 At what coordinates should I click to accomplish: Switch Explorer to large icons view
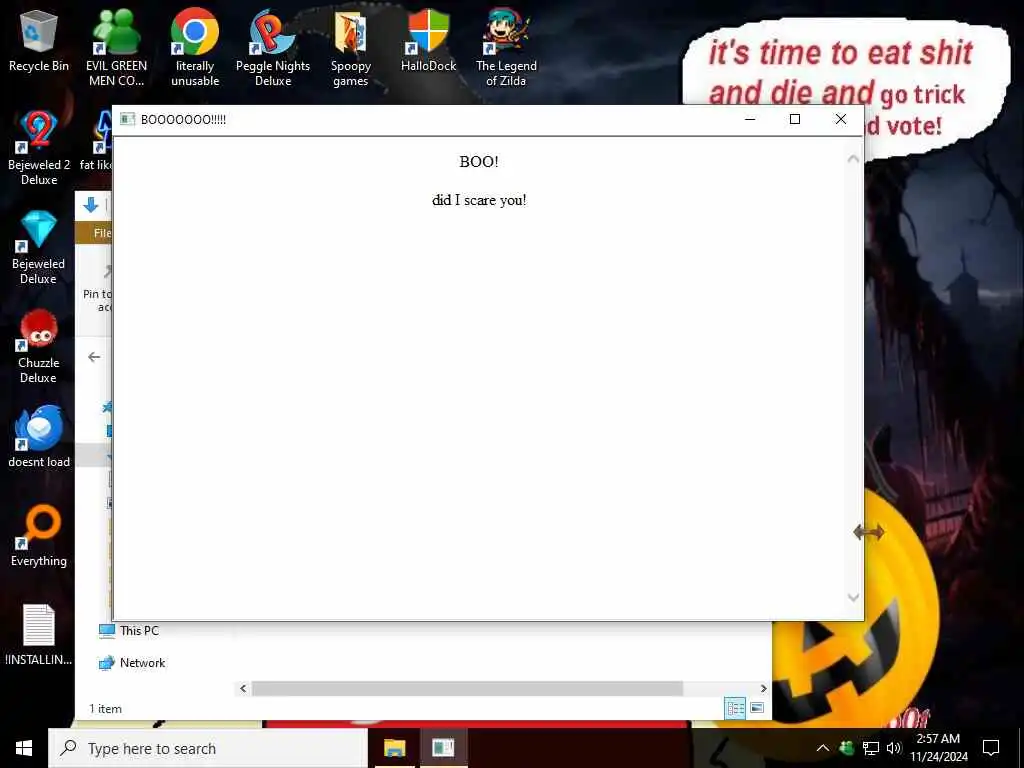(x=757, y=708)
